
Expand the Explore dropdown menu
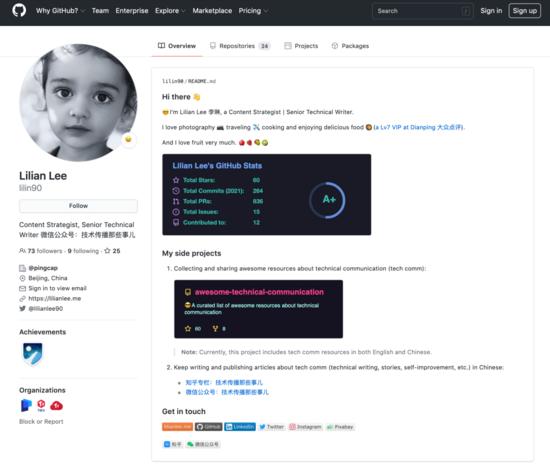(170, 11)
